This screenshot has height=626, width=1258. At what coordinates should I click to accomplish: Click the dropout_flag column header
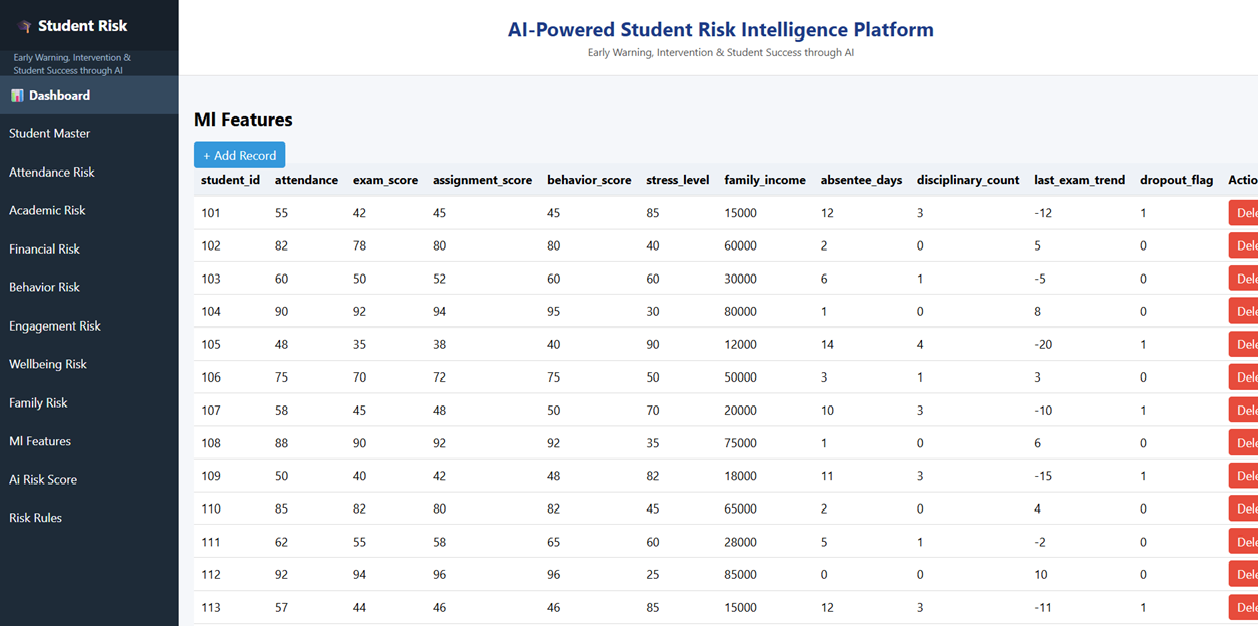tap(1176, 180)
